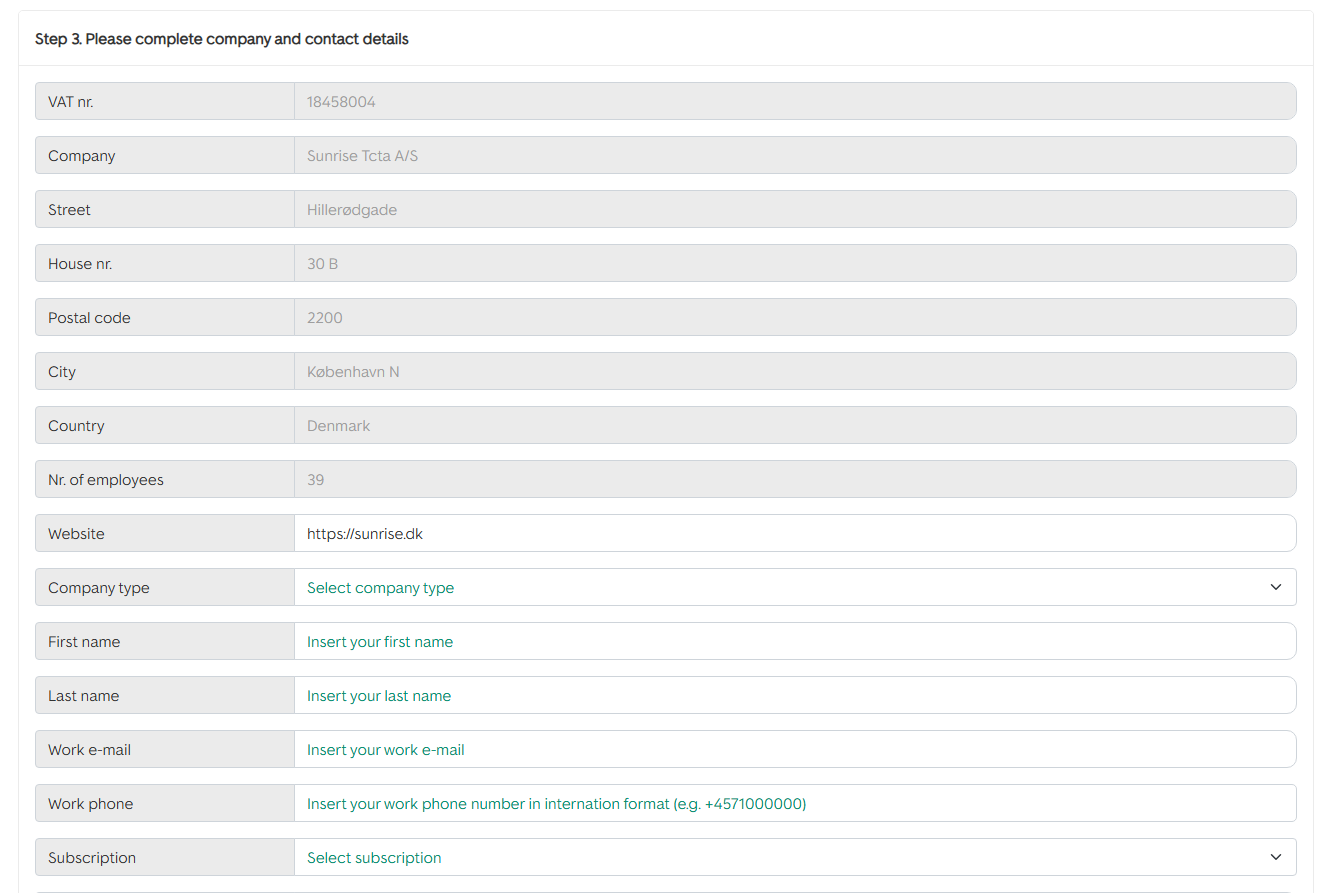Viewport: 1342px width, 893px height.
Task: Click the VAT nr. field showing 18458004
Action: (x=794, y=101)
